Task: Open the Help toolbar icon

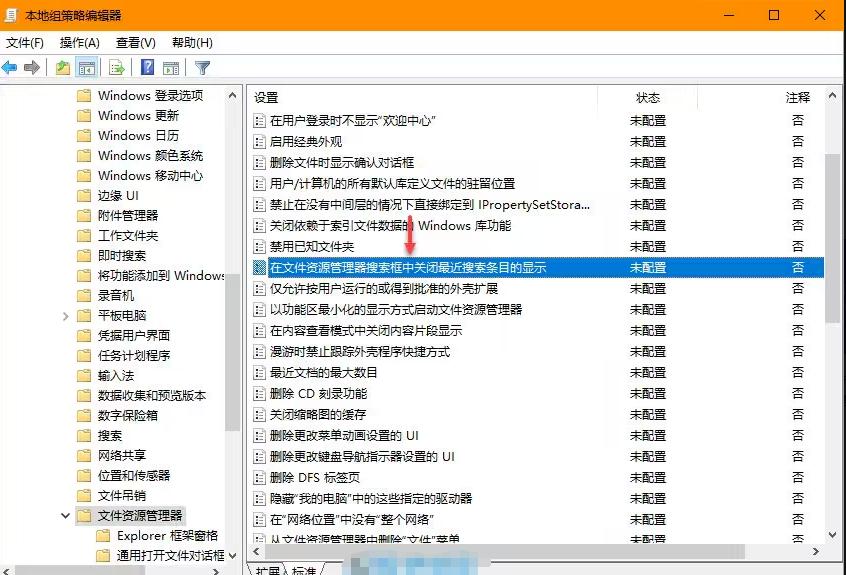Action: (x=147, y=67)
